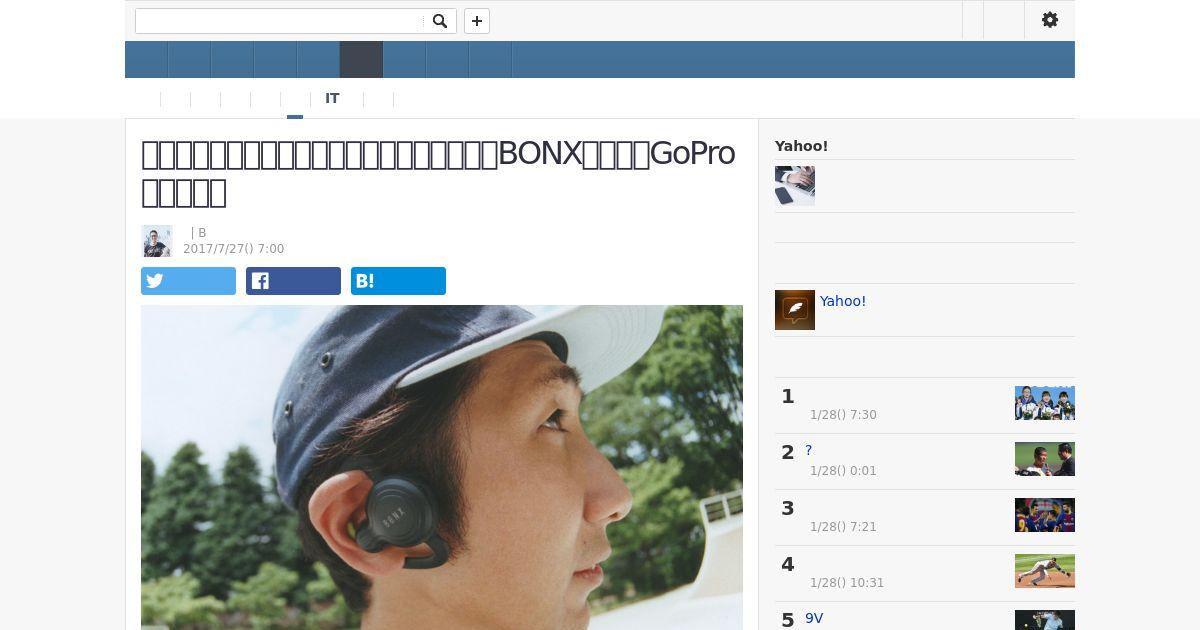Viewport: 1200px width, 630px height.
Task: Click the plus button beside search
Action: coord(477,21)
